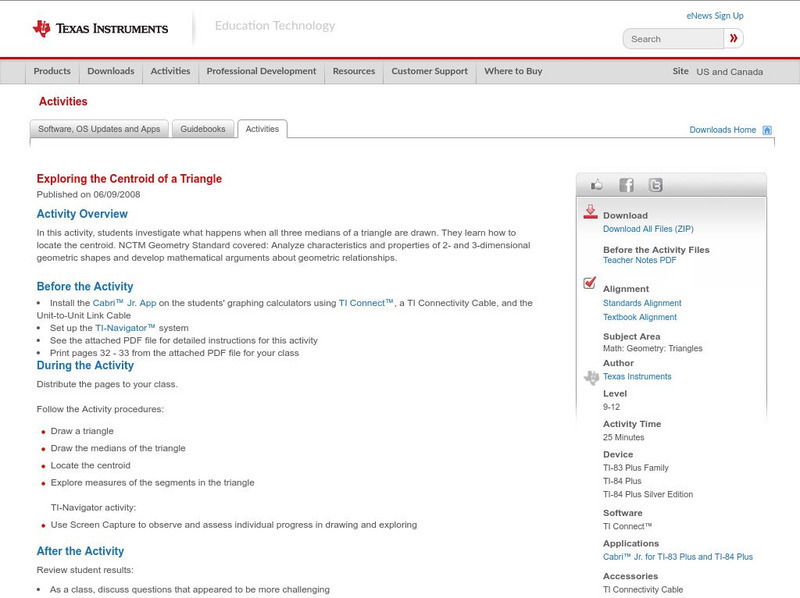
Task: Click the 'TI-83 Plus Family' device entry
Action: (x=636, y=468)
